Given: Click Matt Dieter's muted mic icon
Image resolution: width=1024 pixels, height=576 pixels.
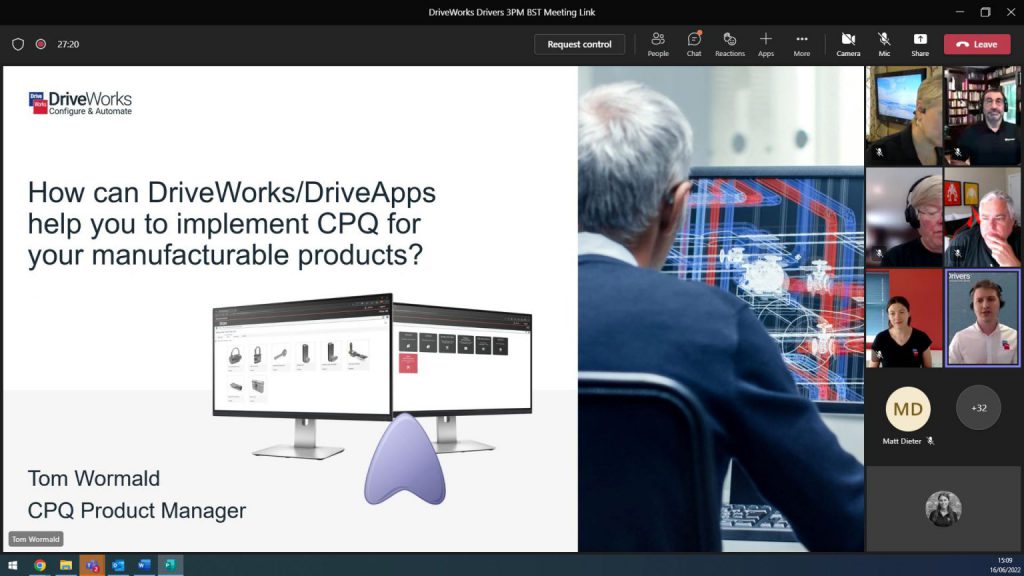Looking at the screenshot, I should coord(930,441).
